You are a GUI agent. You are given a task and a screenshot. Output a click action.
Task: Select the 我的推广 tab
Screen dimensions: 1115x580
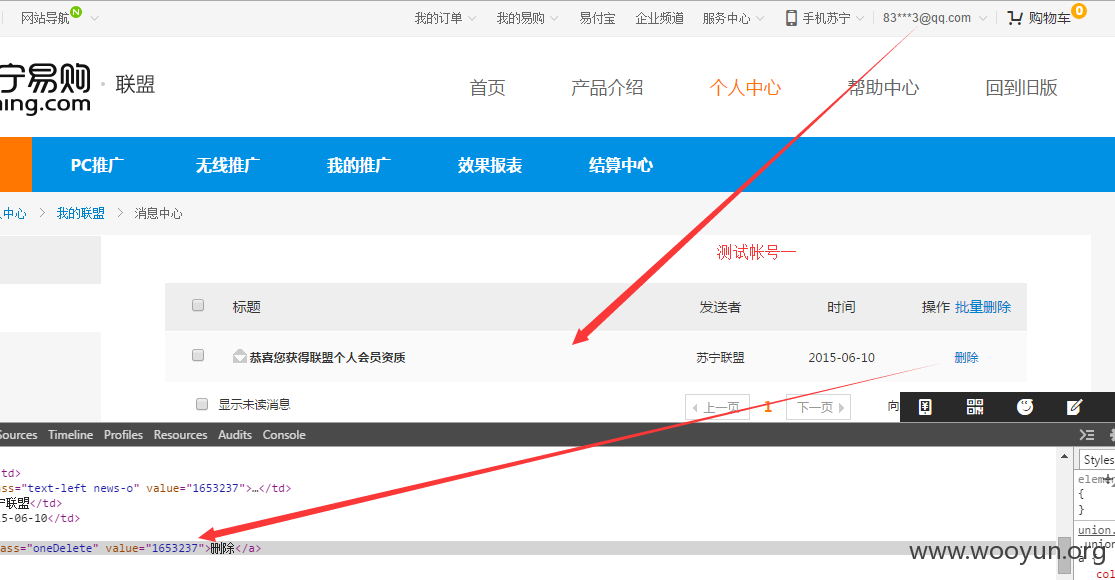(358, 165)
